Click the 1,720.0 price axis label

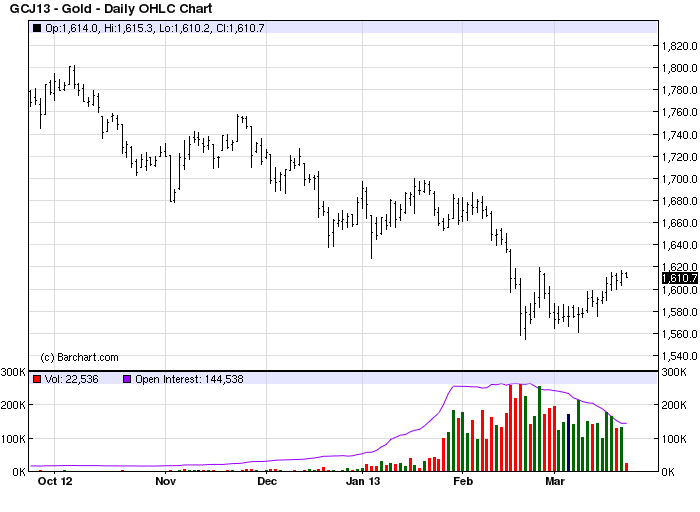point(679,157)
